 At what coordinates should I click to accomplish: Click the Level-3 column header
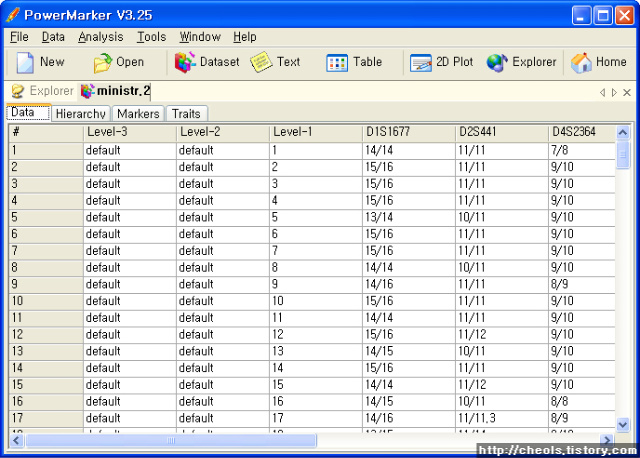coord(130,132)
